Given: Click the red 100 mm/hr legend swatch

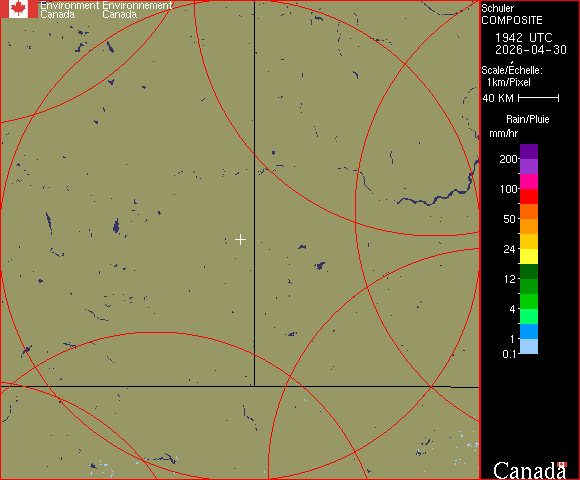Looking at the screenshot, I should (x=529, y=196).
